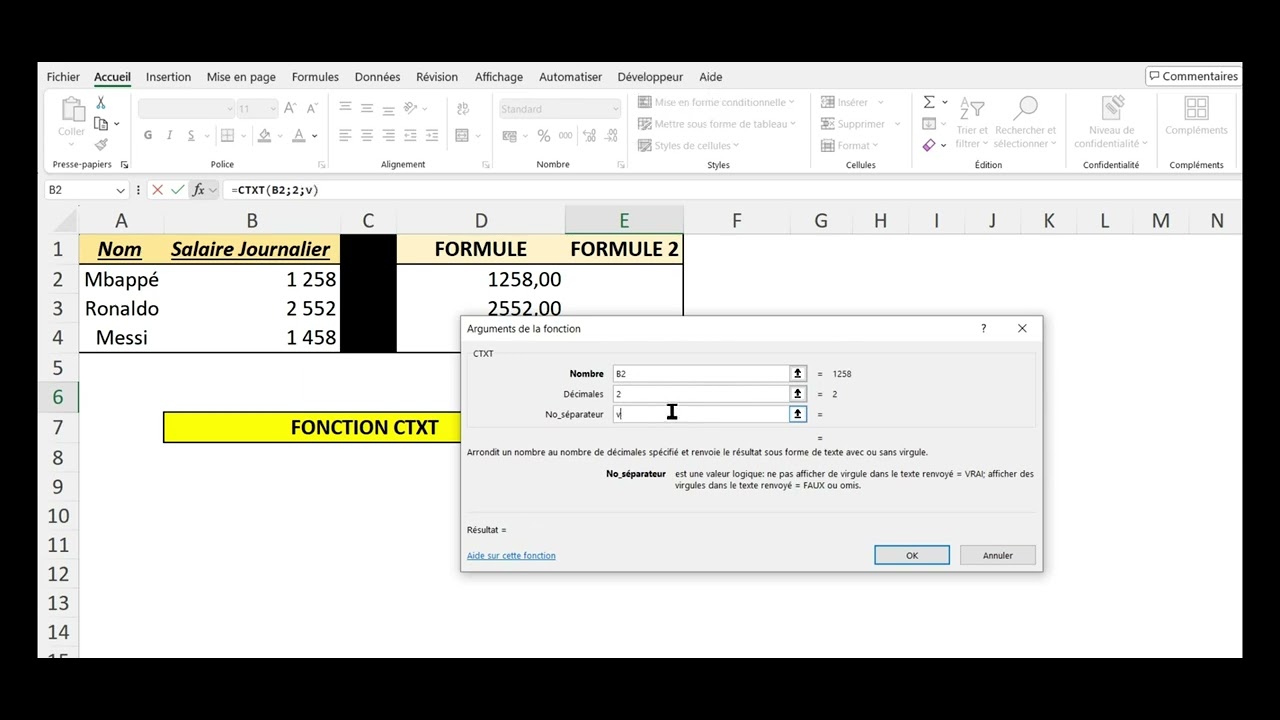Click OK in function arguments dialog
Screen dimensions: 1280x720
(912, 555)
